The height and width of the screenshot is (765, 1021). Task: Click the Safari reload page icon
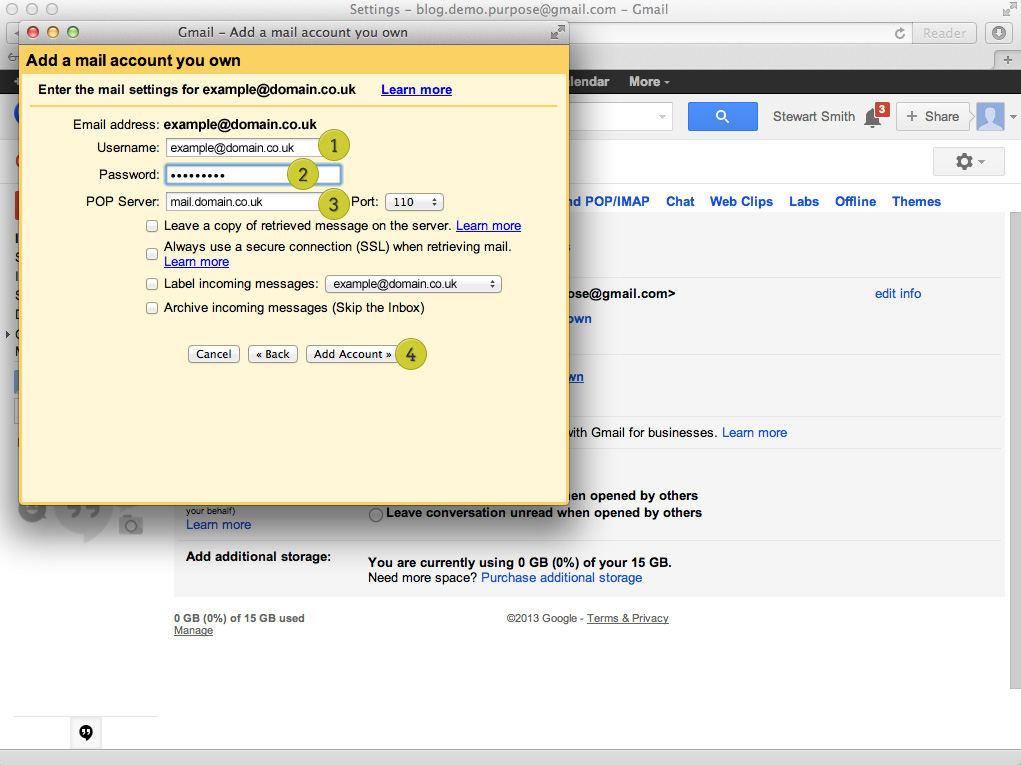coord(900,33)
